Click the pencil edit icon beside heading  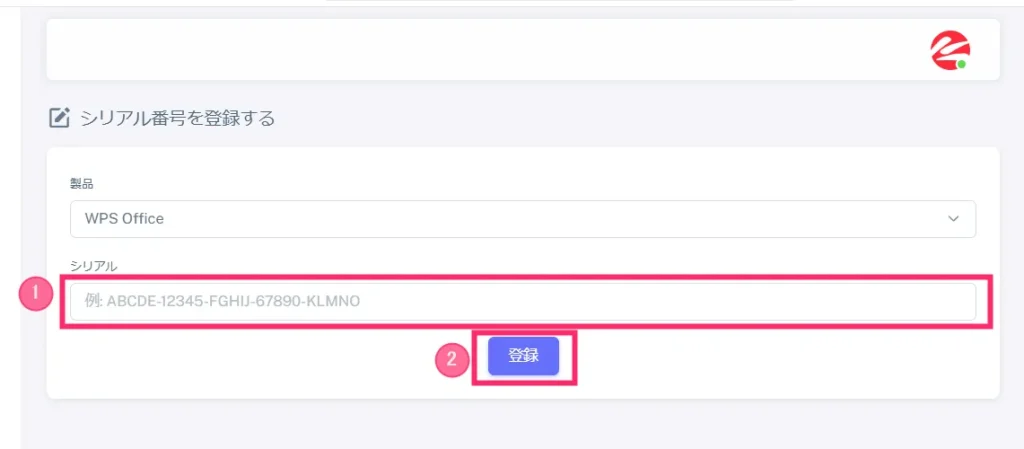tap(59, 118)
